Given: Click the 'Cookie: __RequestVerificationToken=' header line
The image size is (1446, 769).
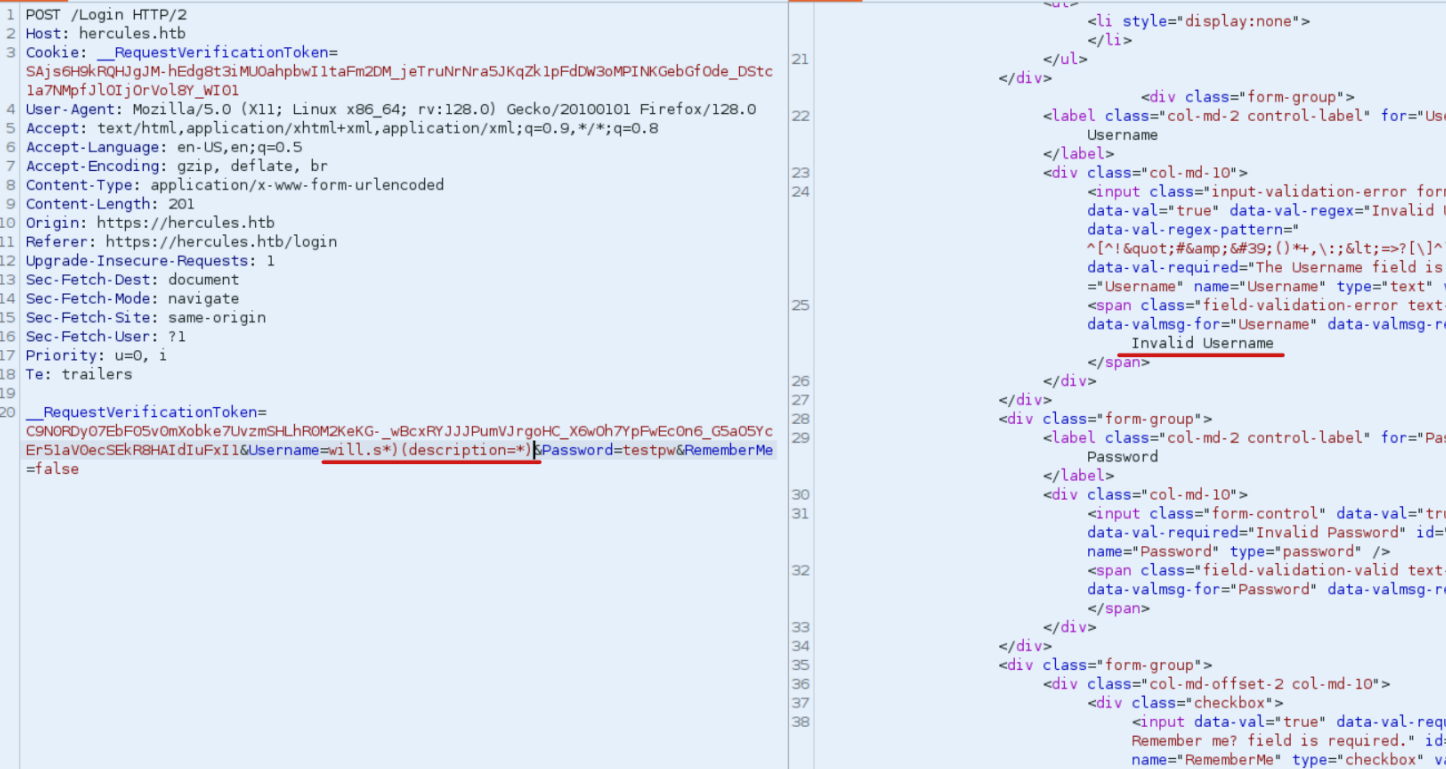Looking at the screenshot, I should coord(182,53).
